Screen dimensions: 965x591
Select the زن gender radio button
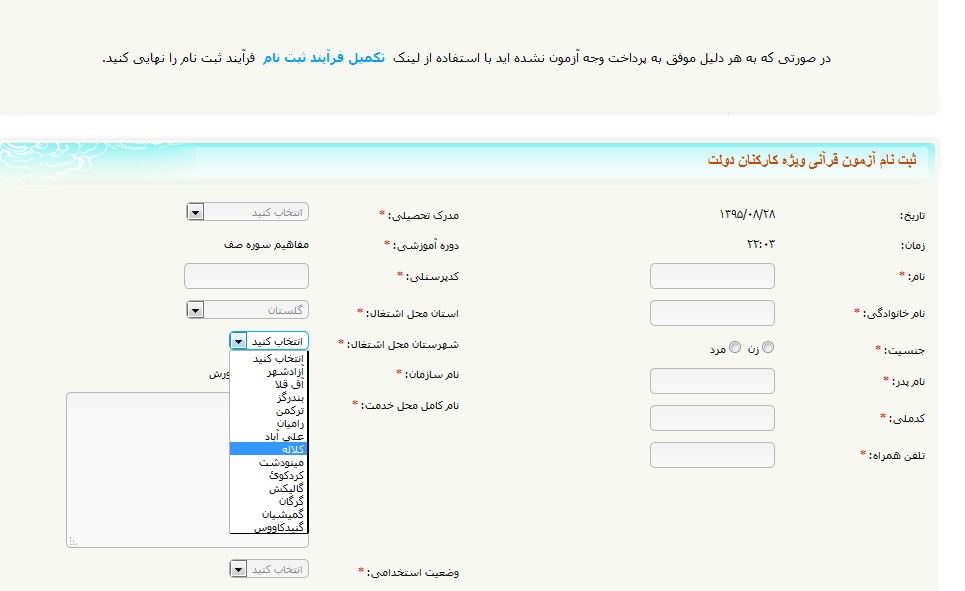pos(768,347)
